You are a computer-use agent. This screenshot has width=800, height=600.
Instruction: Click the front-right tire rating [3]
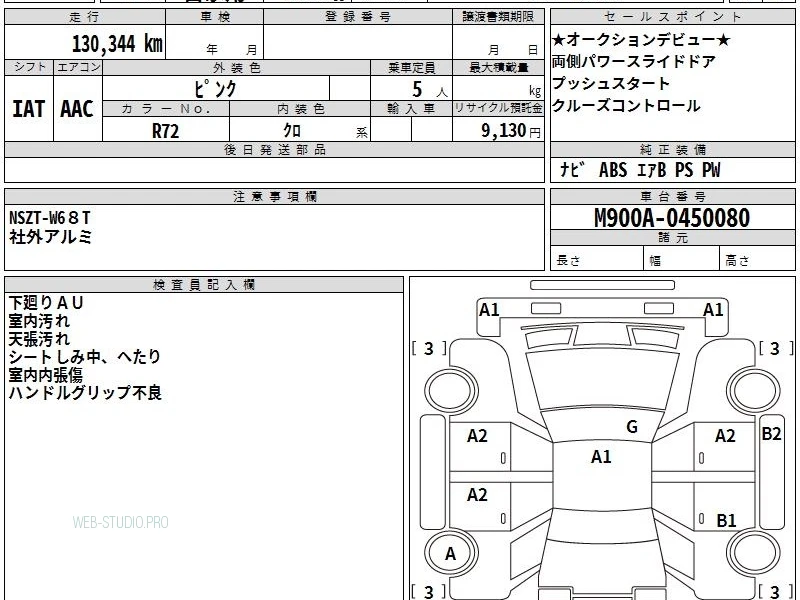click(x=775, y=348)
